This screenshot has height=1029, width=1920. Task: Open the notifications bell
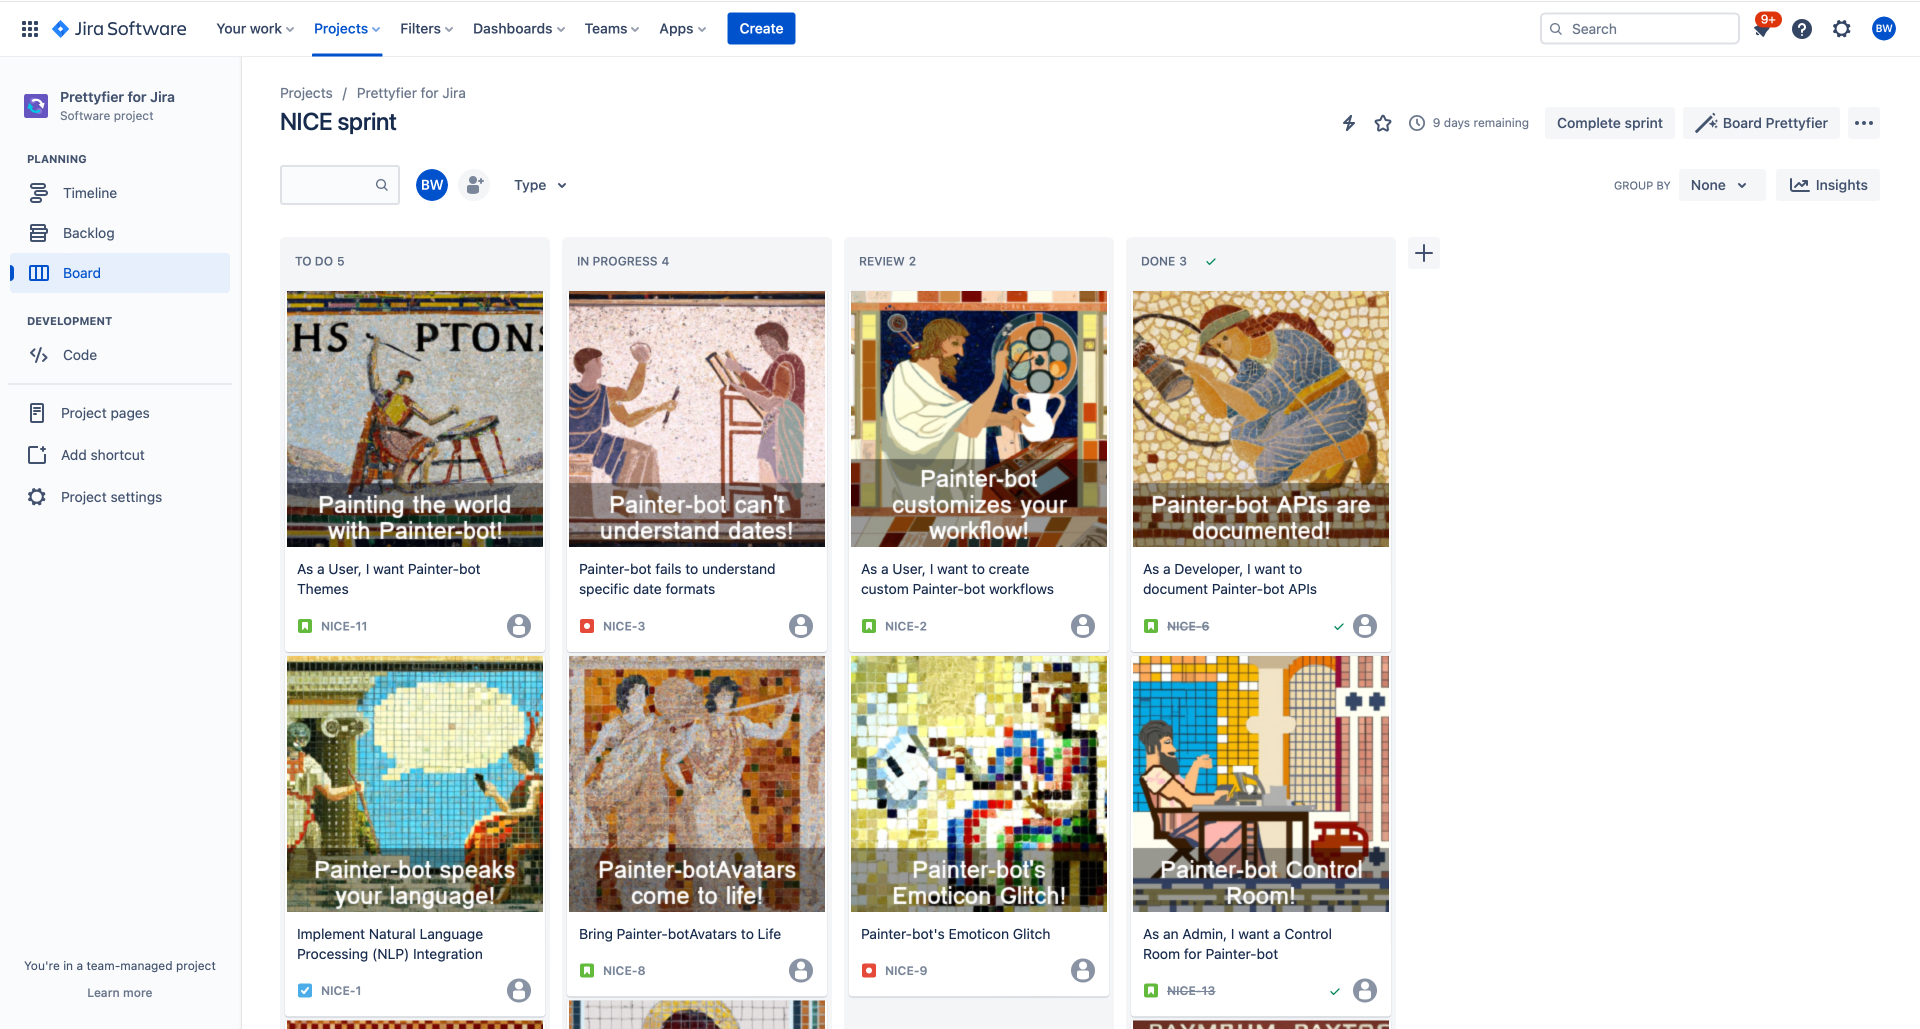click(x=1762, y=29)
